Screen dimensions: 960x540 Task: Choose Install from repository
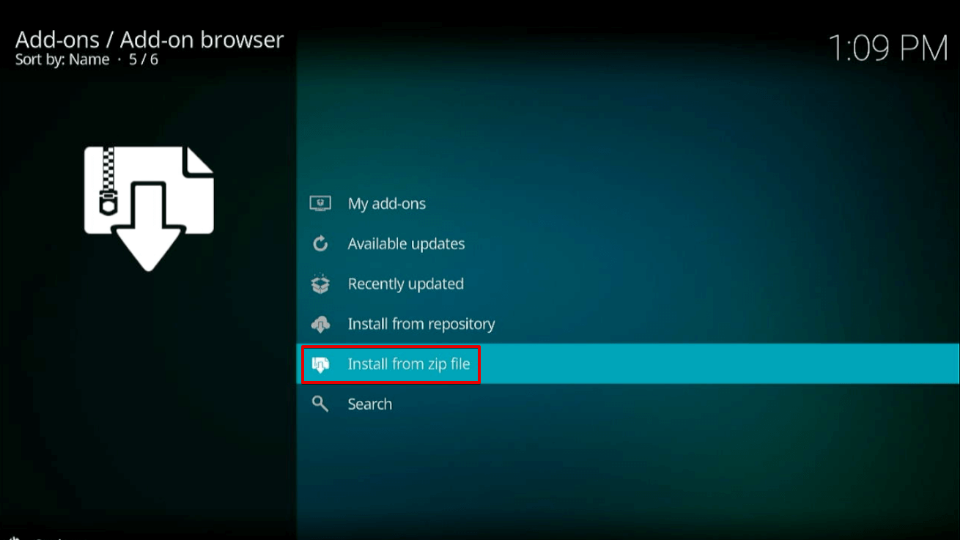click(628, 324)
